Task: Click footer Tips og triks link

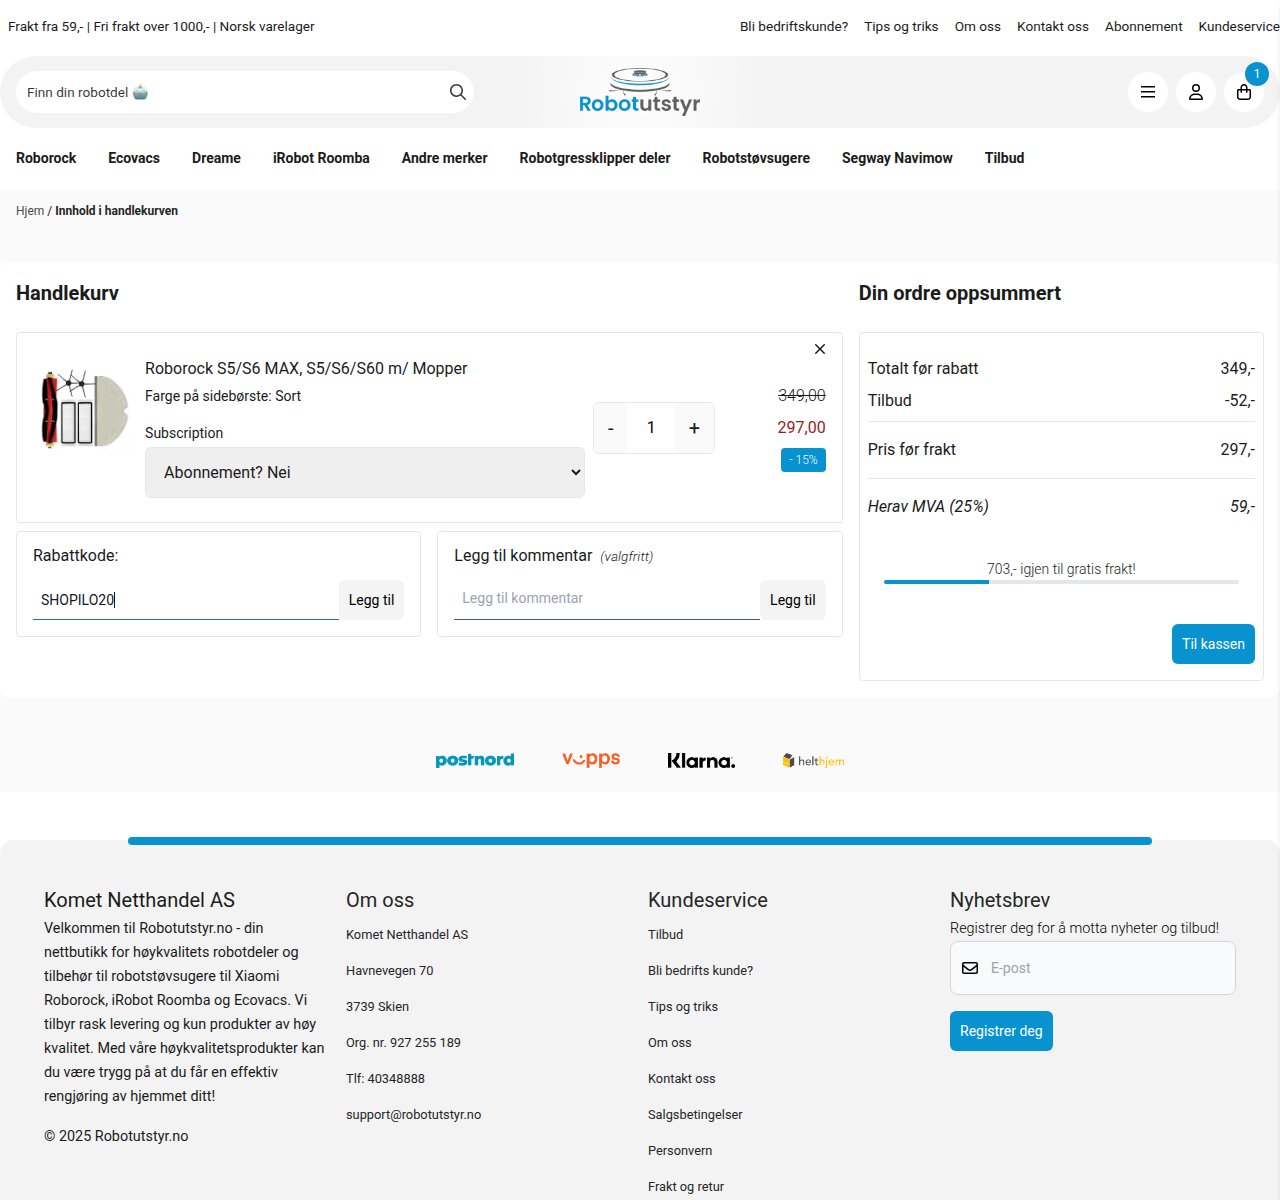Action: coord(683,1007)
